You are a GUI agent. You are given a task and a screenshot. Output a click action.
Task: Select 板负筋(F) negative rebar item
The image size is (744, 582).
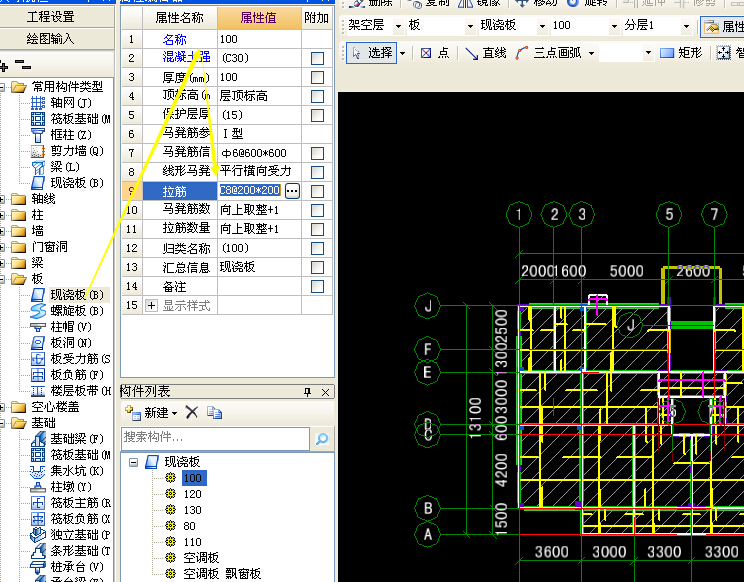(67, 375)
